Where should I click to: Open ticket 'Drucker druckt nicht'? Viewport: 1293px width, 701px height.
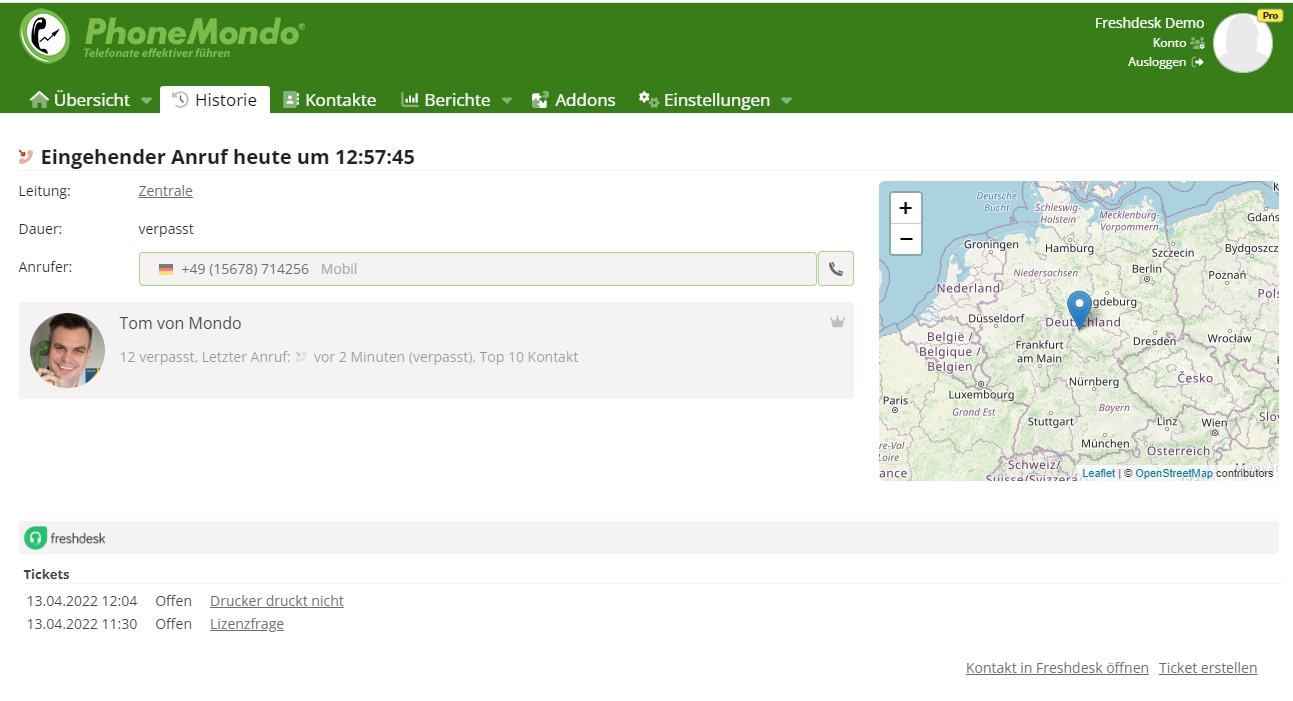276,601
